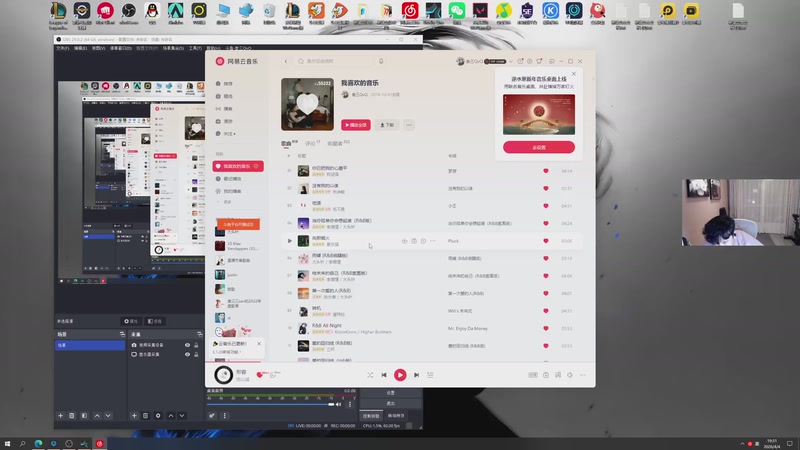Adjust the OBS desktop audio volume slider

pyautogui.click(x=270, y=405)
